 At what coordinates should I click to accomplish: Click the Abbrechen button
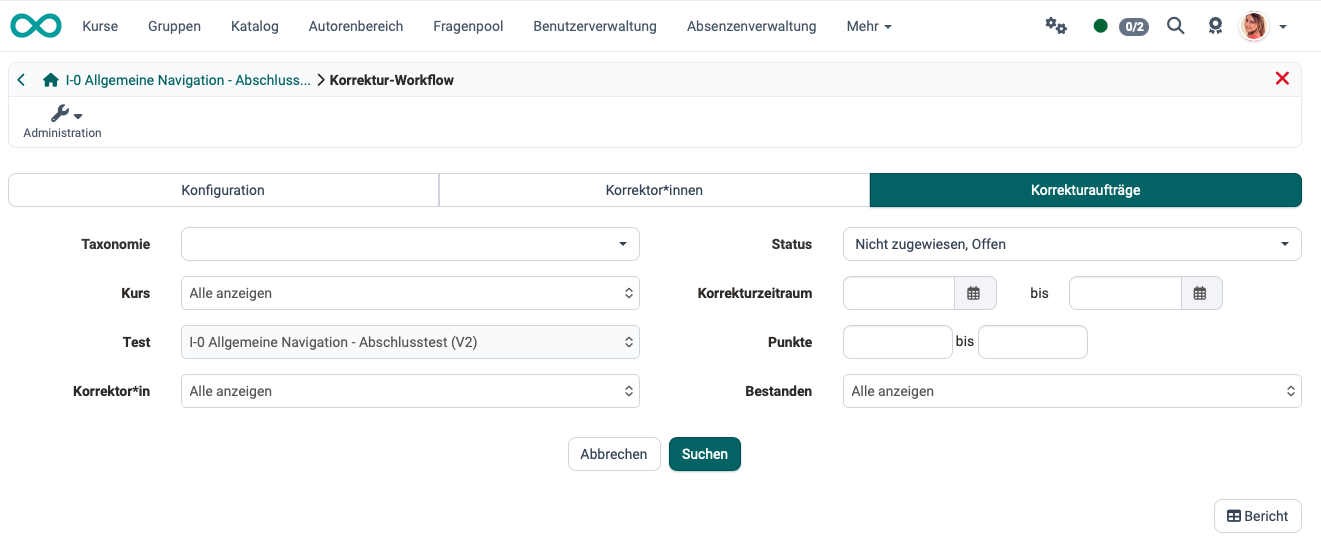(614, 454)
